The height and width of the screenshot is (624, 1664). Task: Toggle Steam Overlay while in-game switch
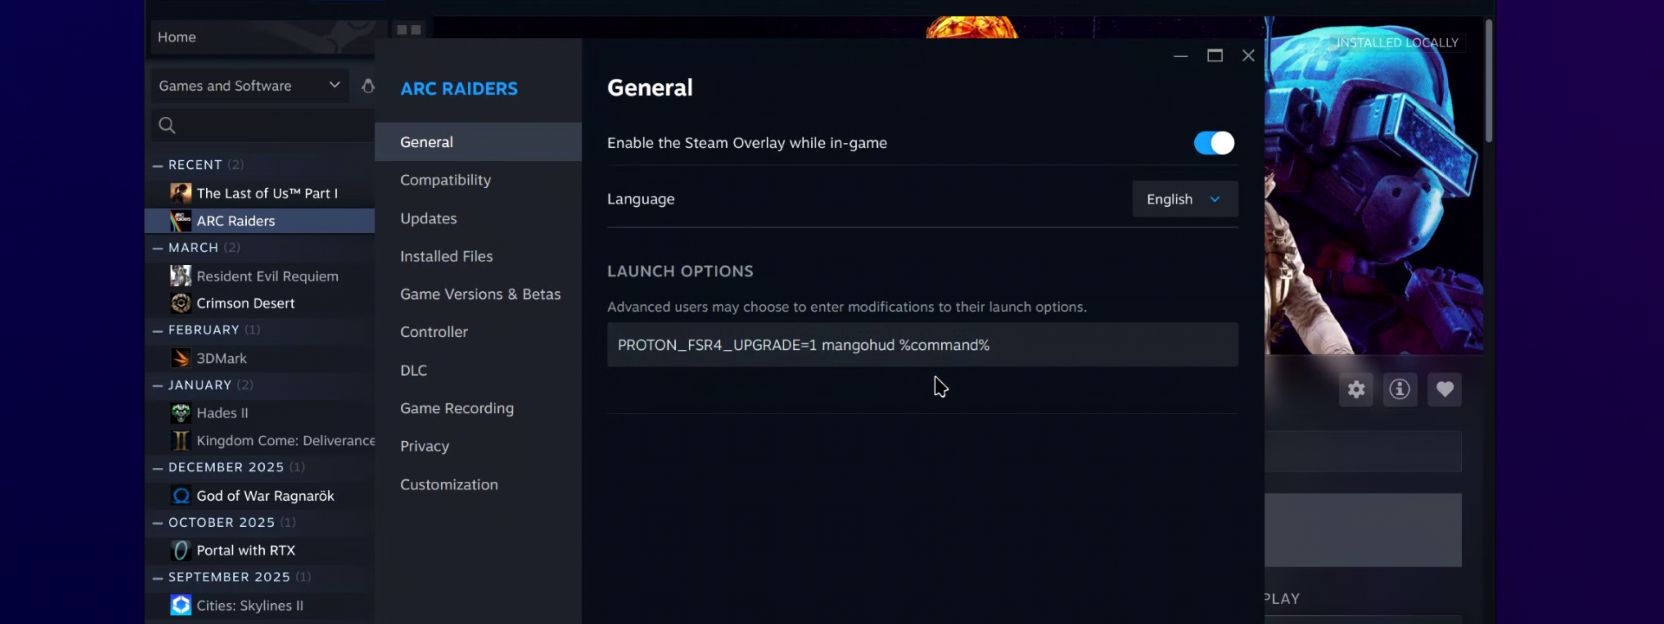coord(1214,143)
